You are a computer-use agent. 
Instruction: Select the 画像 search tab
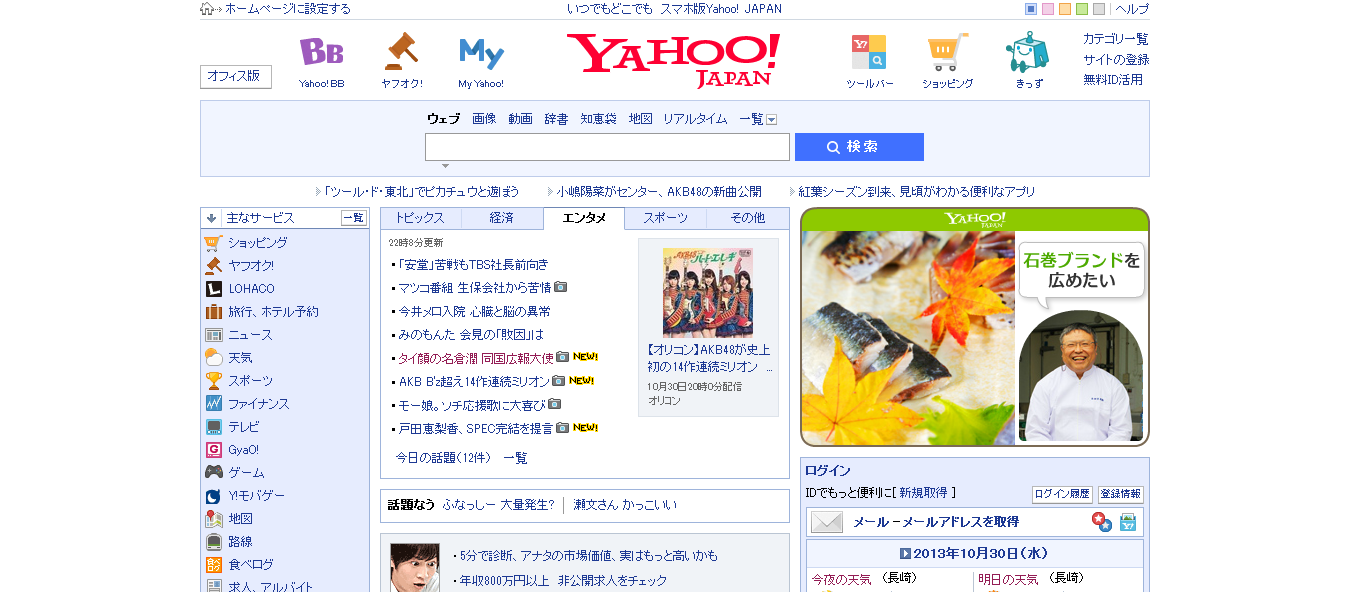coord(484,119)
